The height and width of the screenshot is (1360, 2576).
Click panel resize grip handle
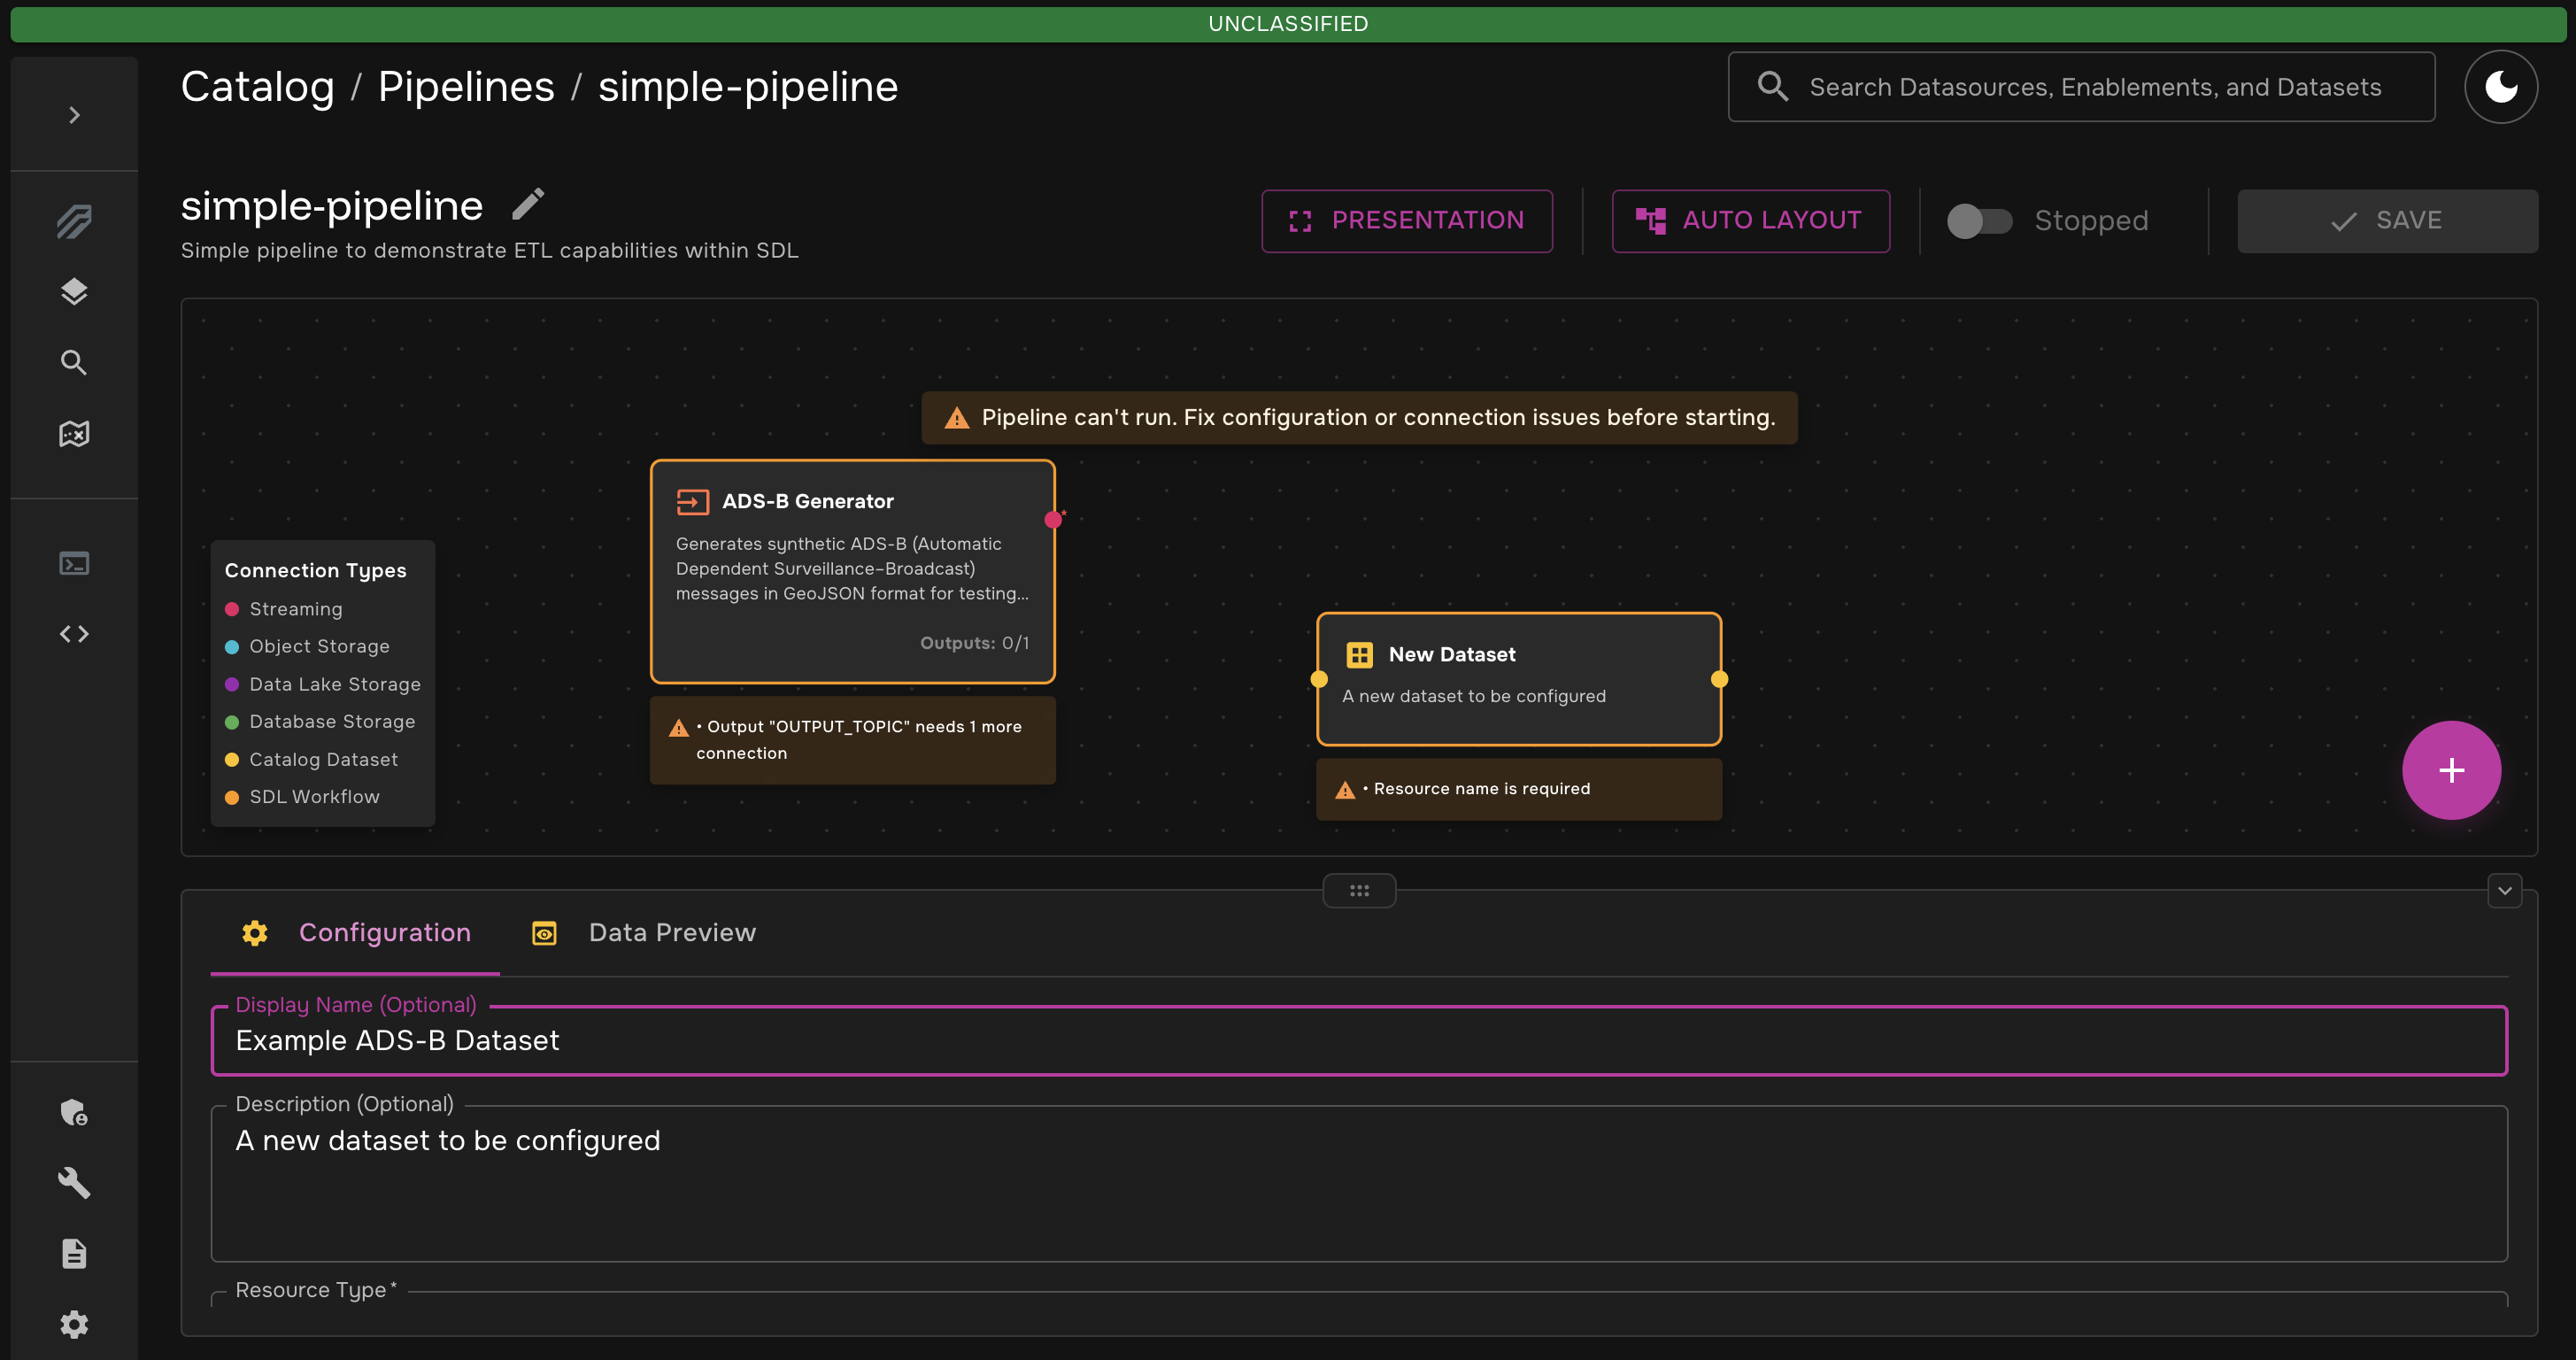(1359, 890)
